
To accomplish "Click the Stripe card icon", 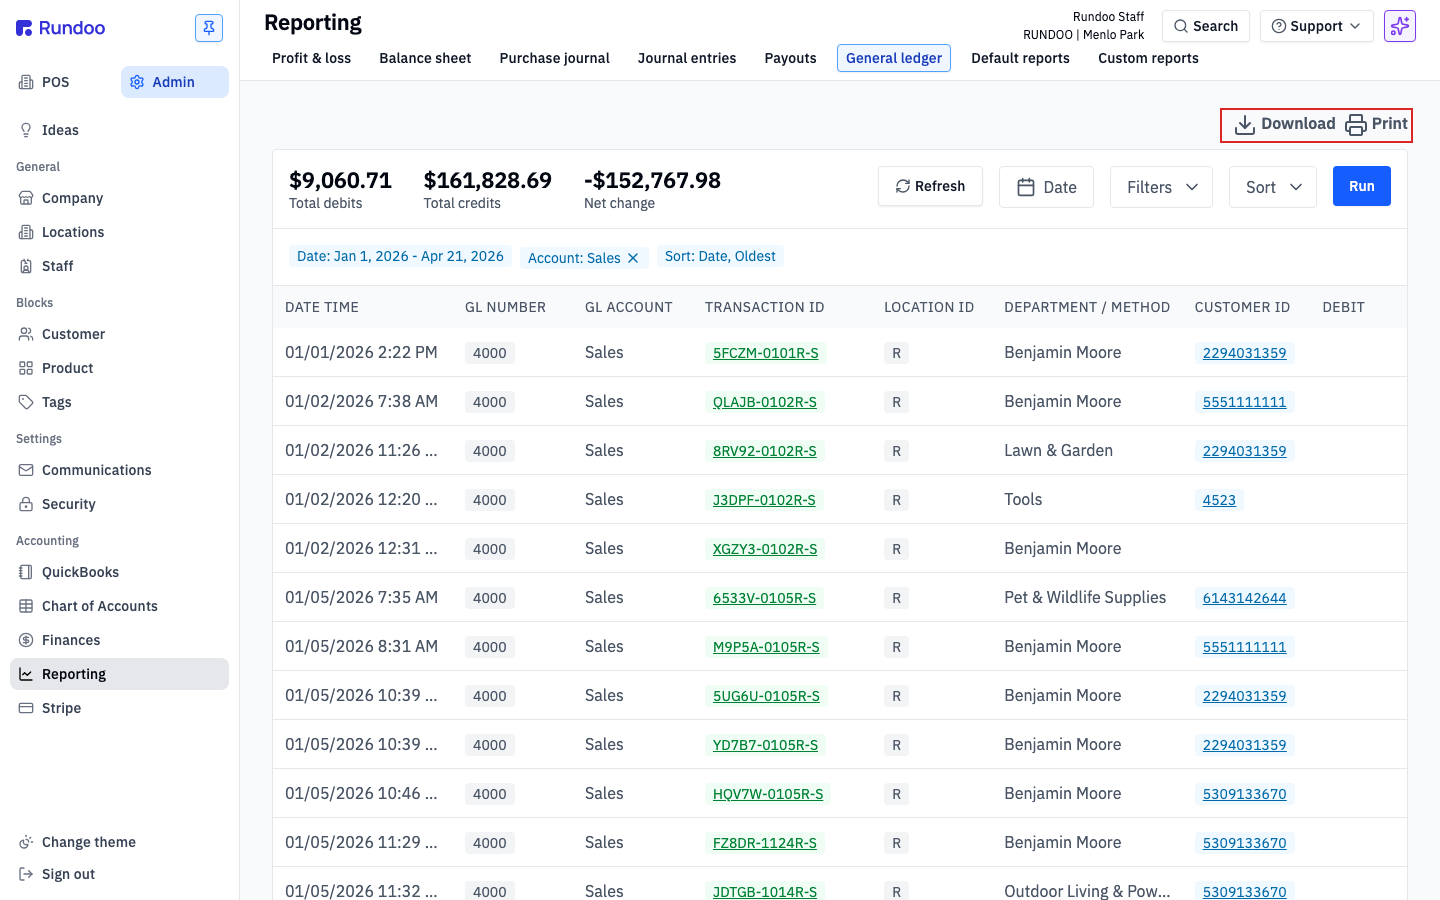I will pyautogui.click(x=26, y=708).
